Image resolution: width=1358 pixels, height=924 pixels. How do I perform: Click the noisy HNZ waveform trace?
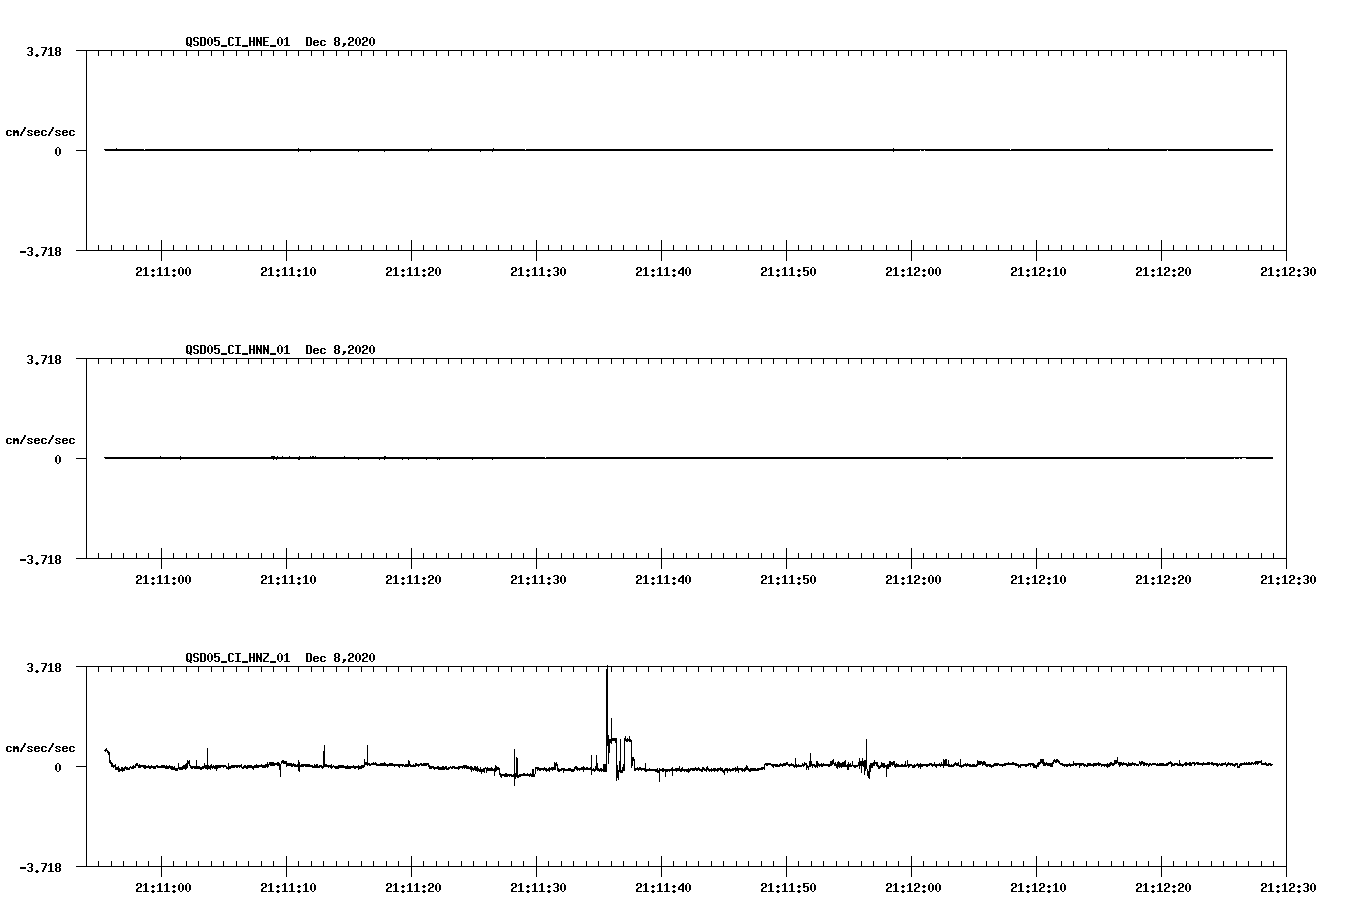(x=900, y=766)
